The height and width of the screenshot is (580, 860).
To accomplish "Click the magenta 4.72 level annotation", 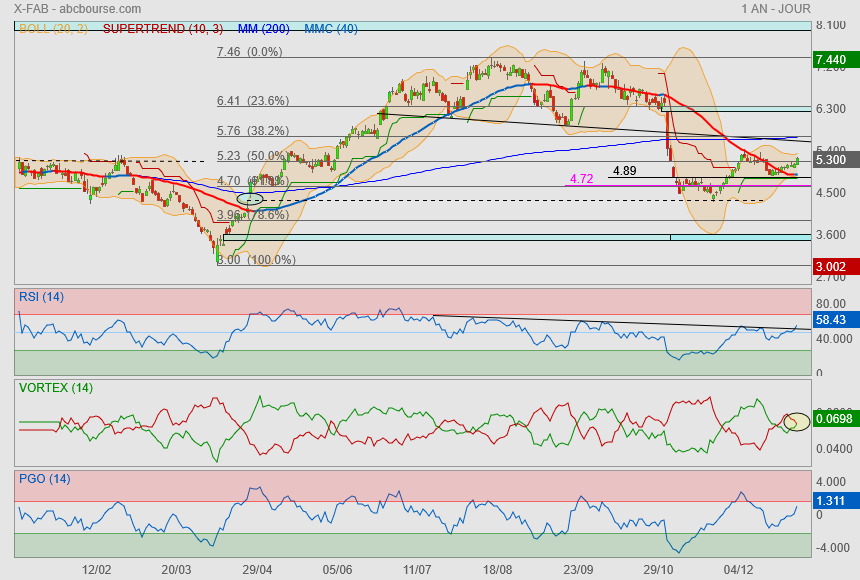I will point(581,179).
